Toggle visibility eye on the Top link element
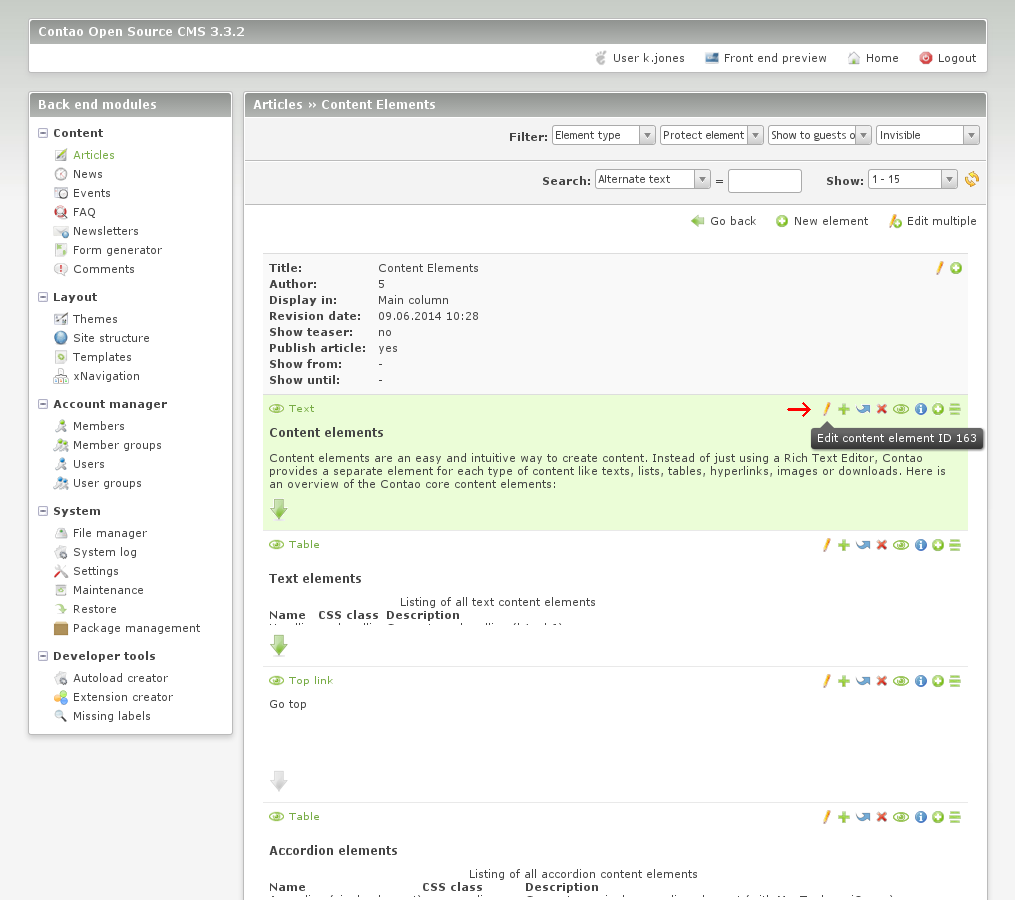This screenshot has width=1015, height=900. point(900,681)
